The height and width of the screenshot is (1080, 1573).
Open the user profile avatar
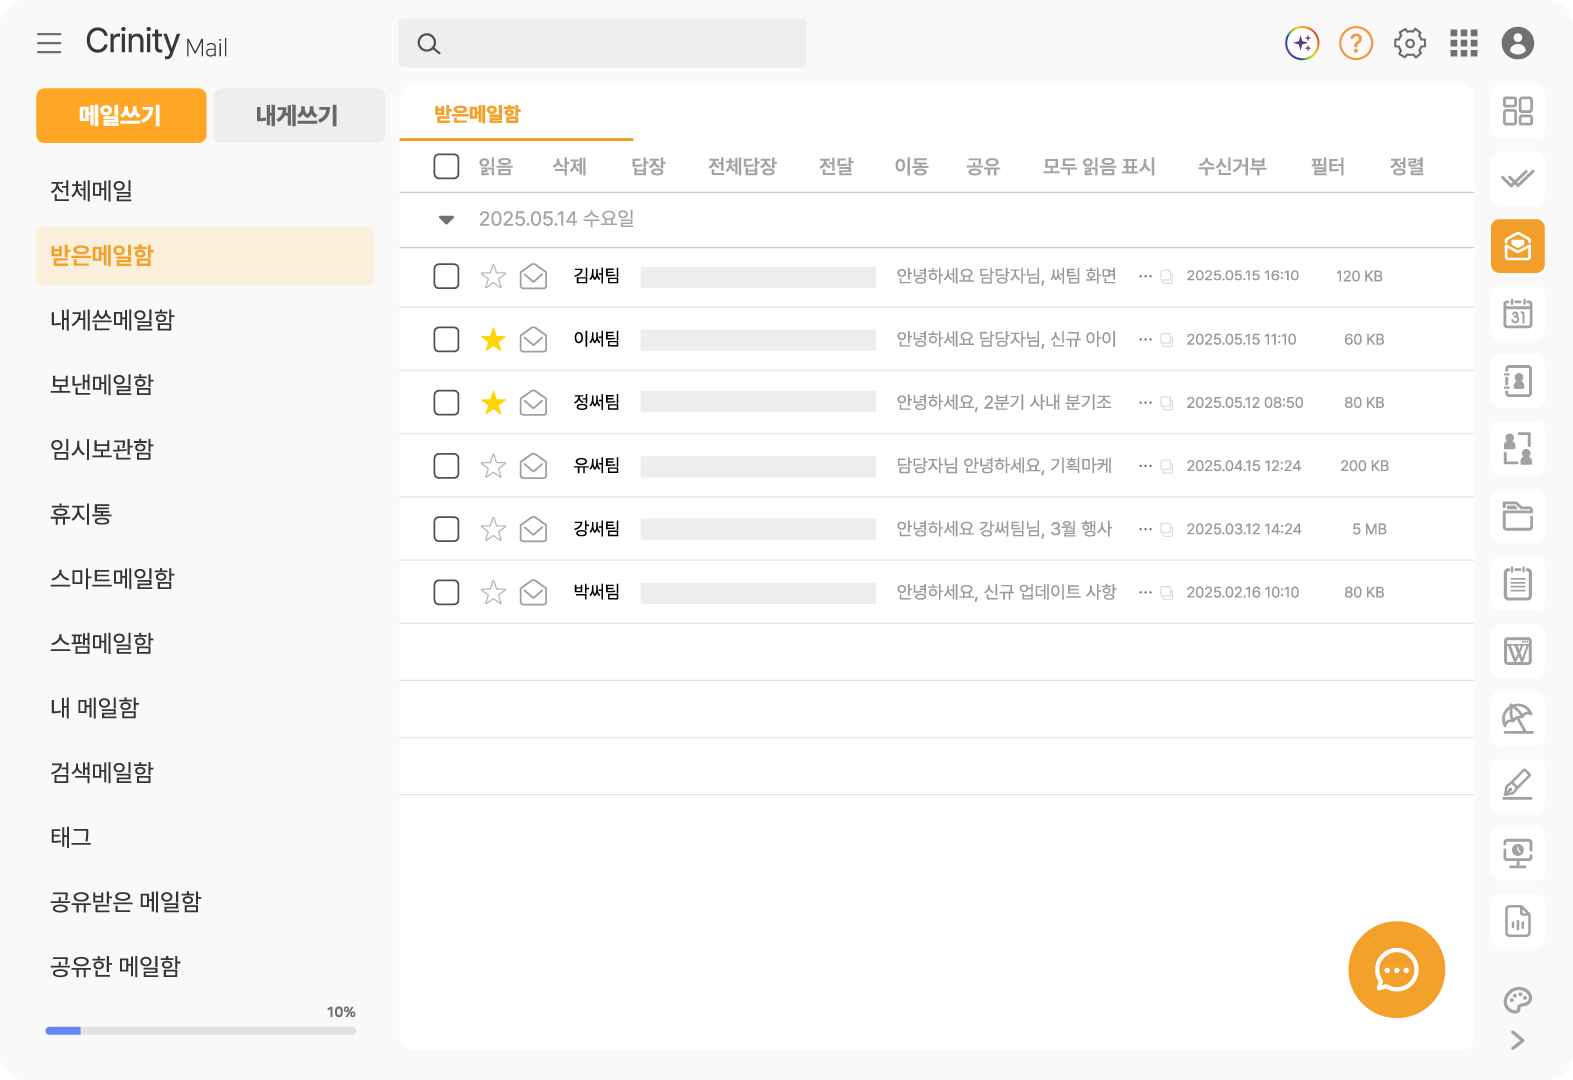(x=1518, y=43)
